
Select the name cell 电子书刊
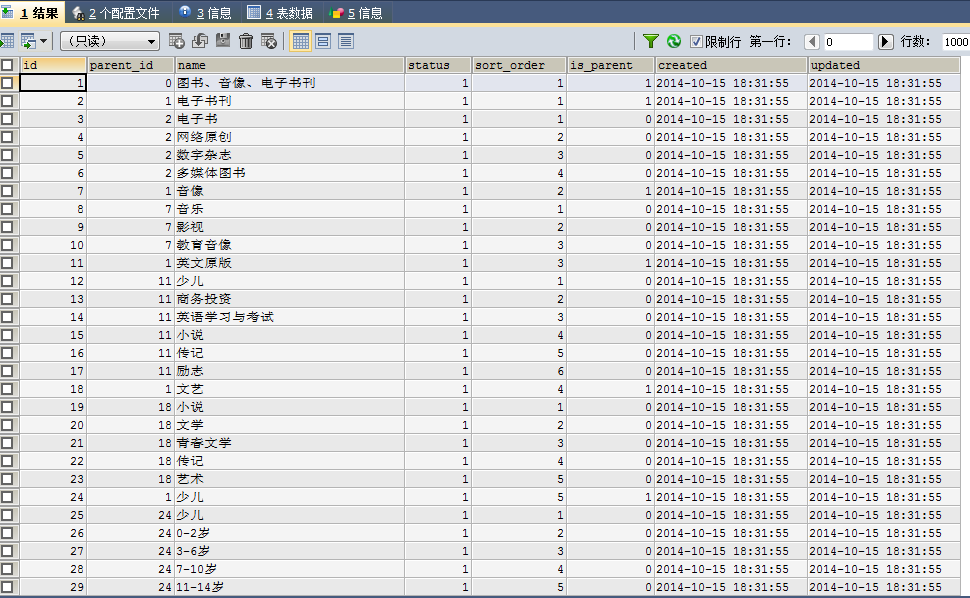(x=290, y=101)
